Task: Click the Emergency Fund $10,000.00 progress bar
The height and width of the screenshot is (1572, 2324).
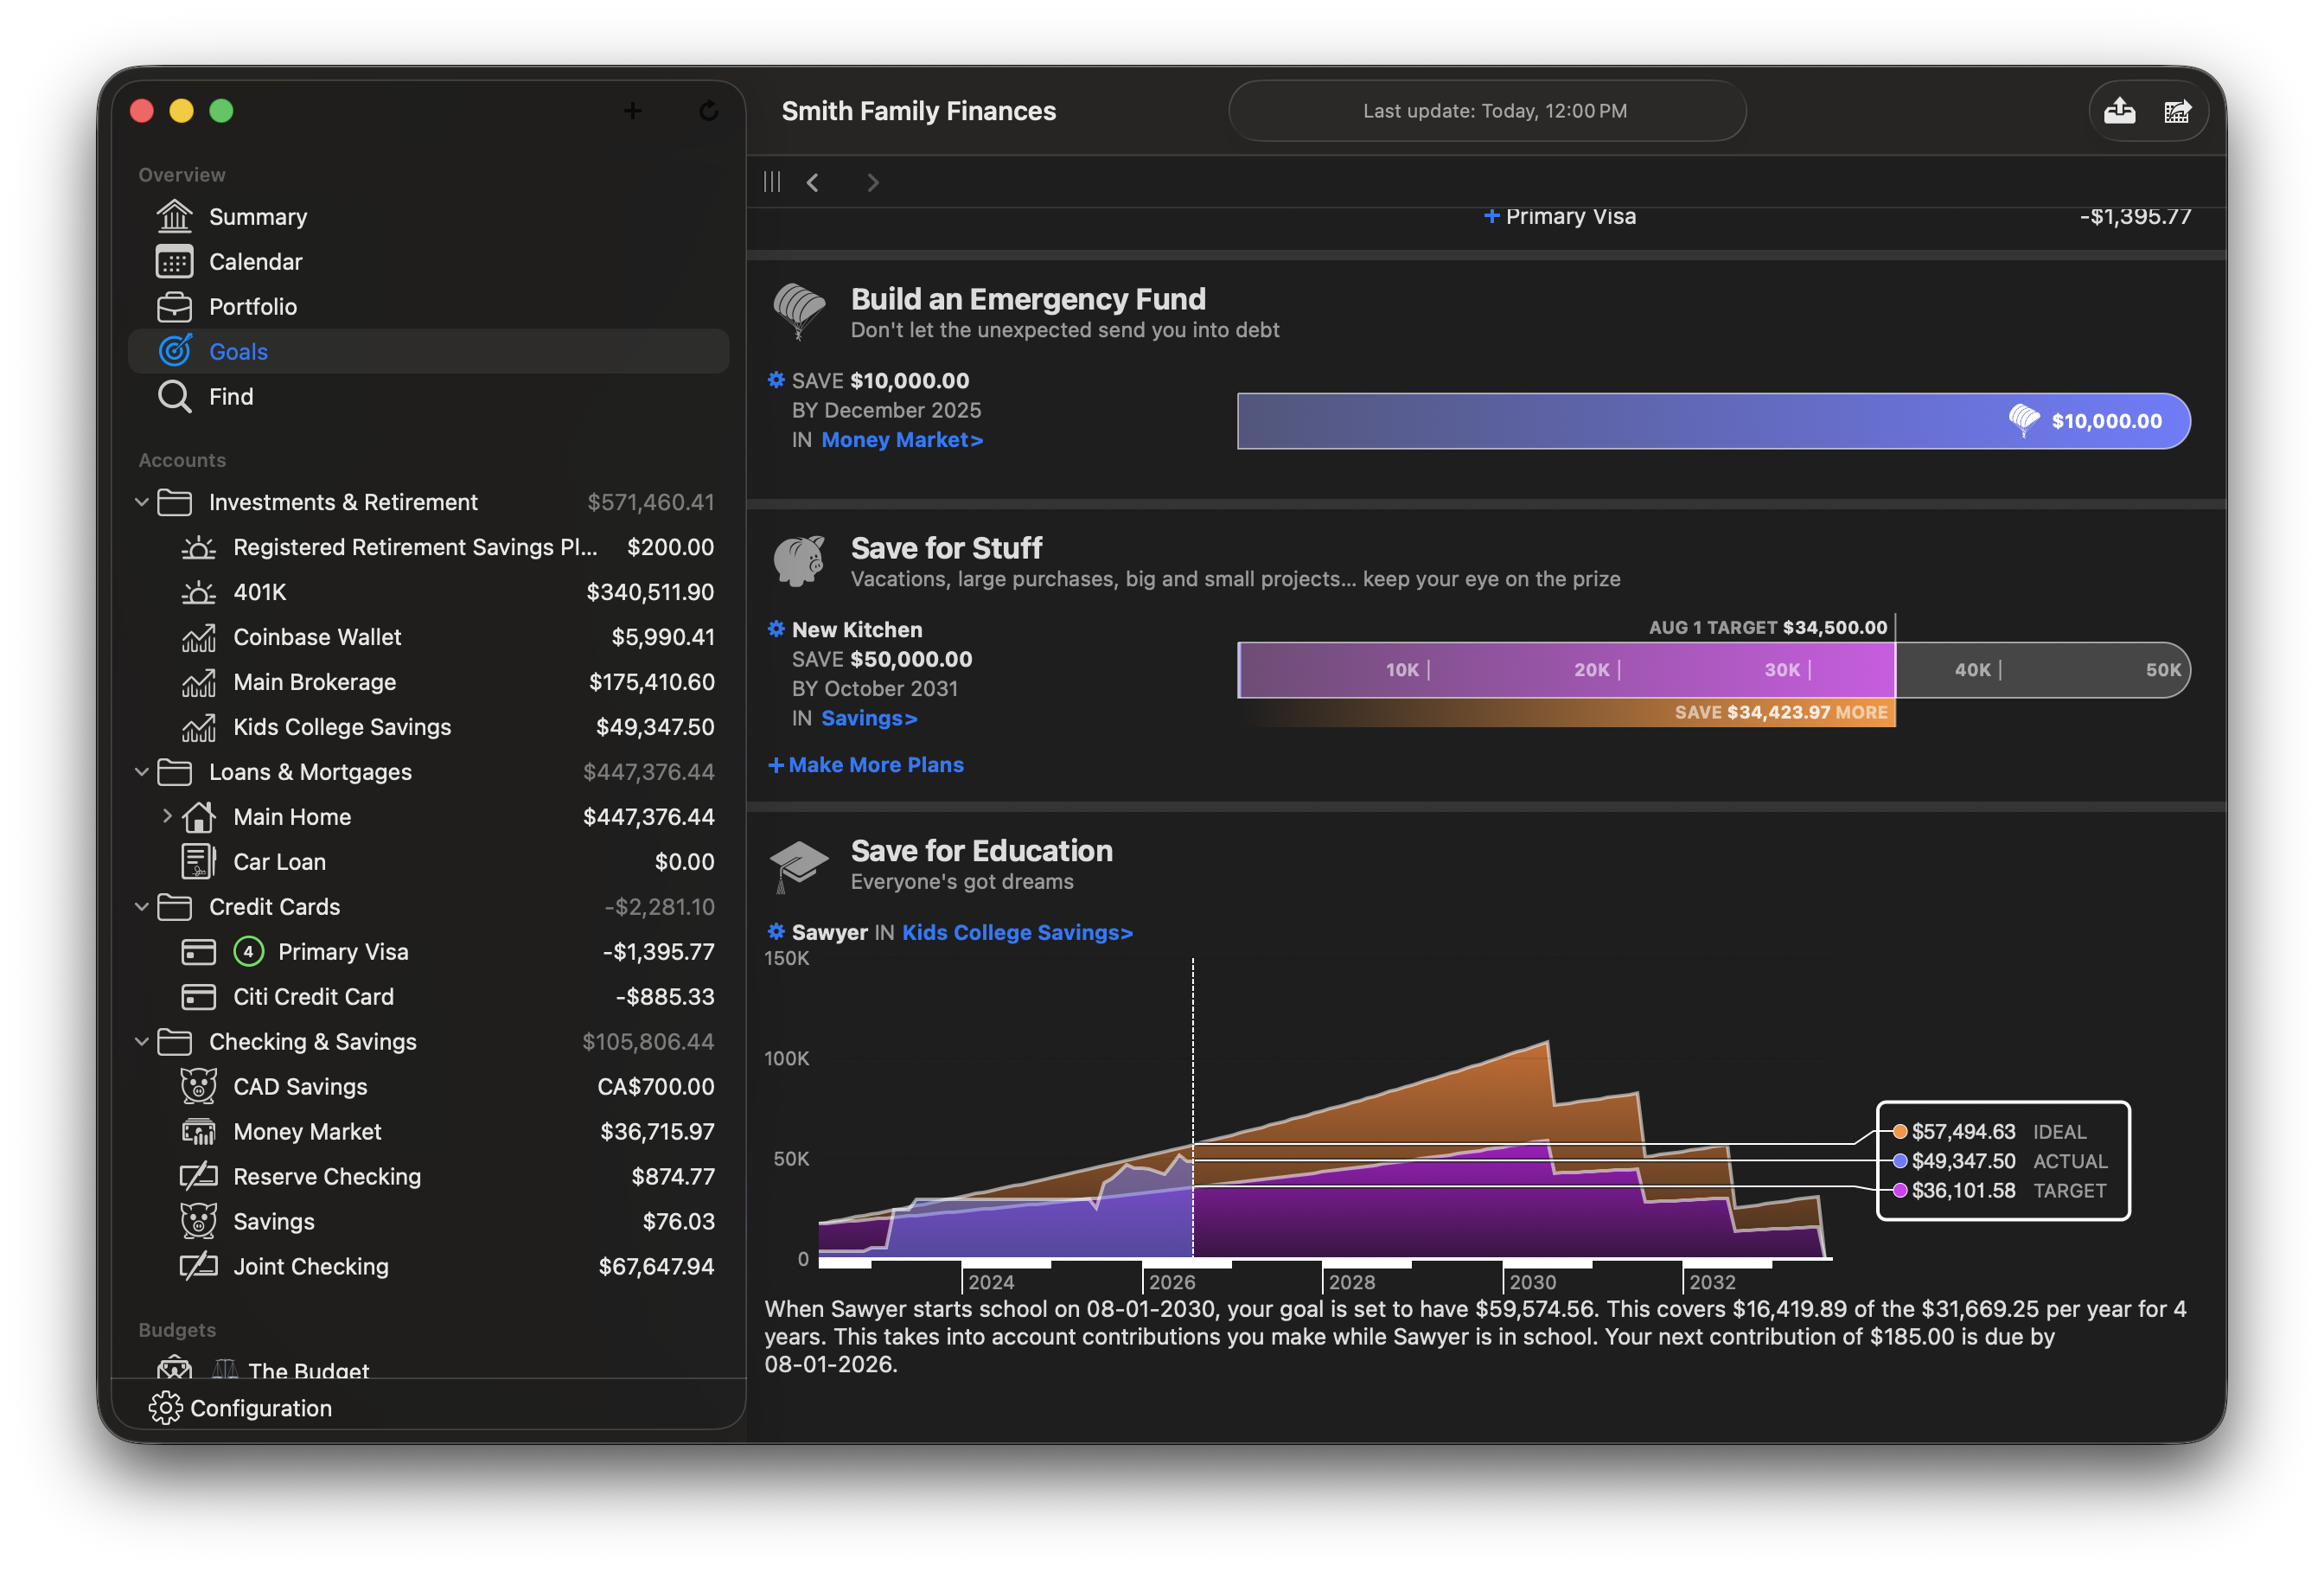Action: (x=1713, y=421)
